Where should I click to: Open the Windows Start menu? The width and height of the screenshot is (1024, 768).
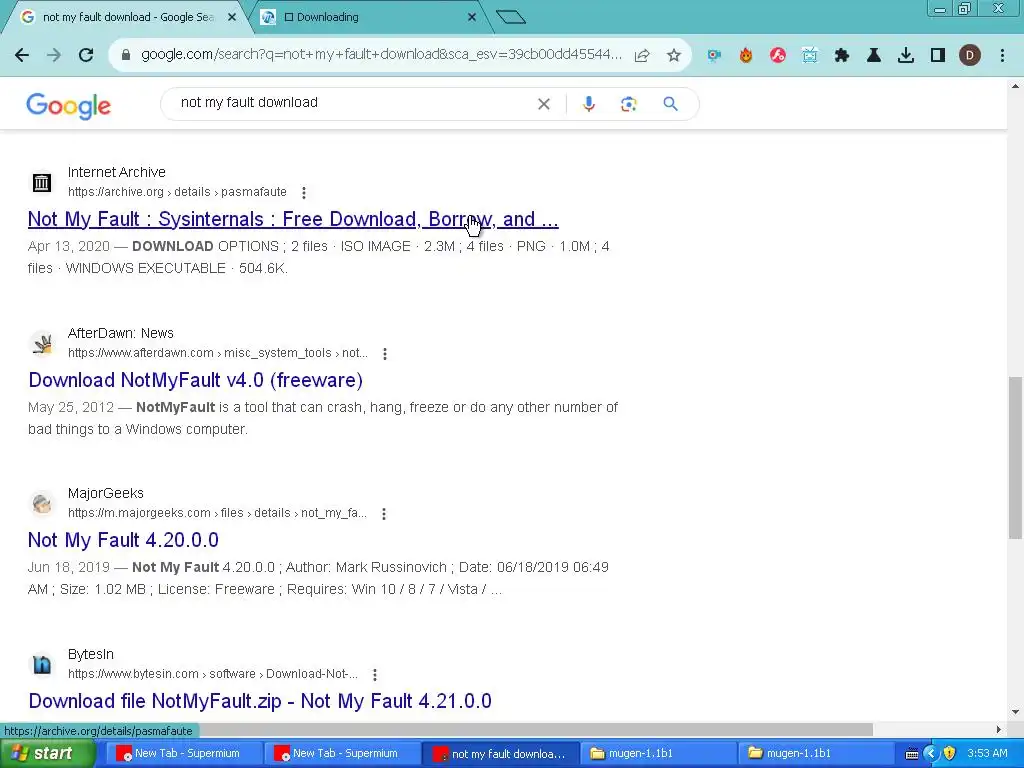tap(46, 754)
